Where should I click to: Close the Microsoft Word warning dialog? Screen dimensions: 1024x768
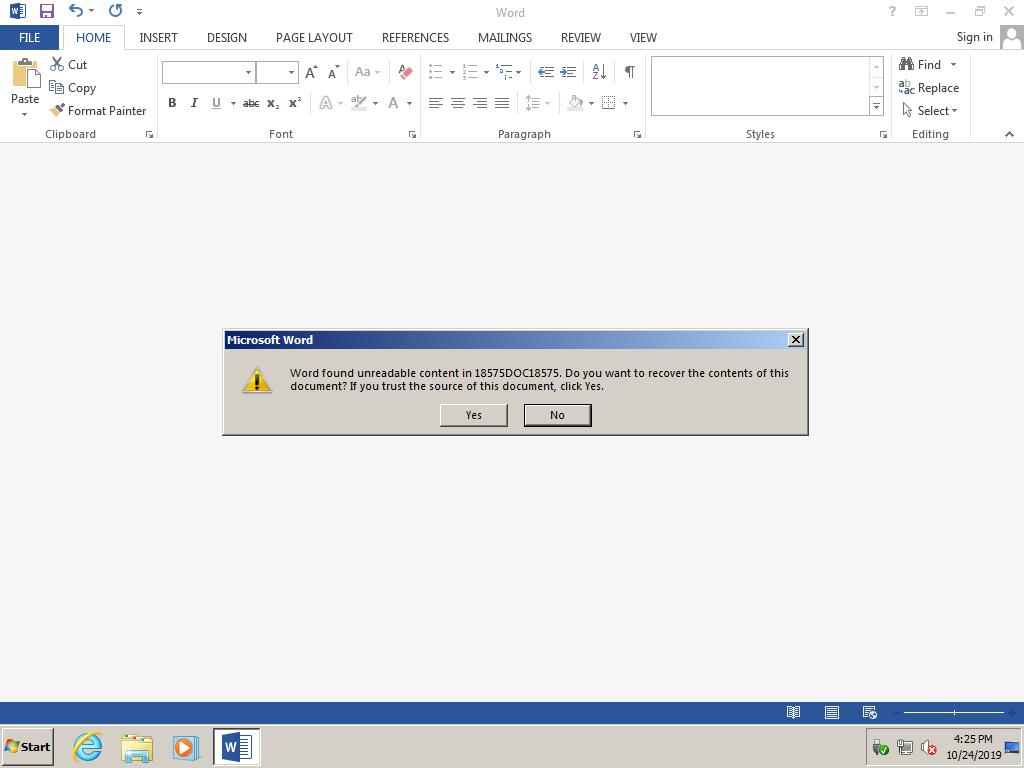click(795, 340)
